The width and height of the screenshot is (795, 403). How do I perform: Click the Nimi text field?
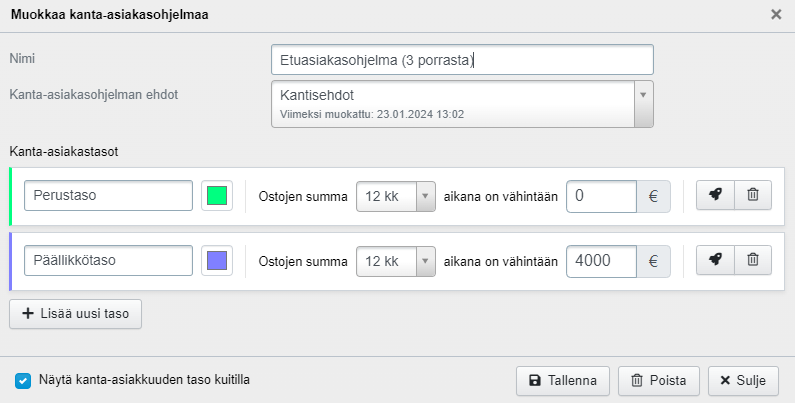[462, 60]
